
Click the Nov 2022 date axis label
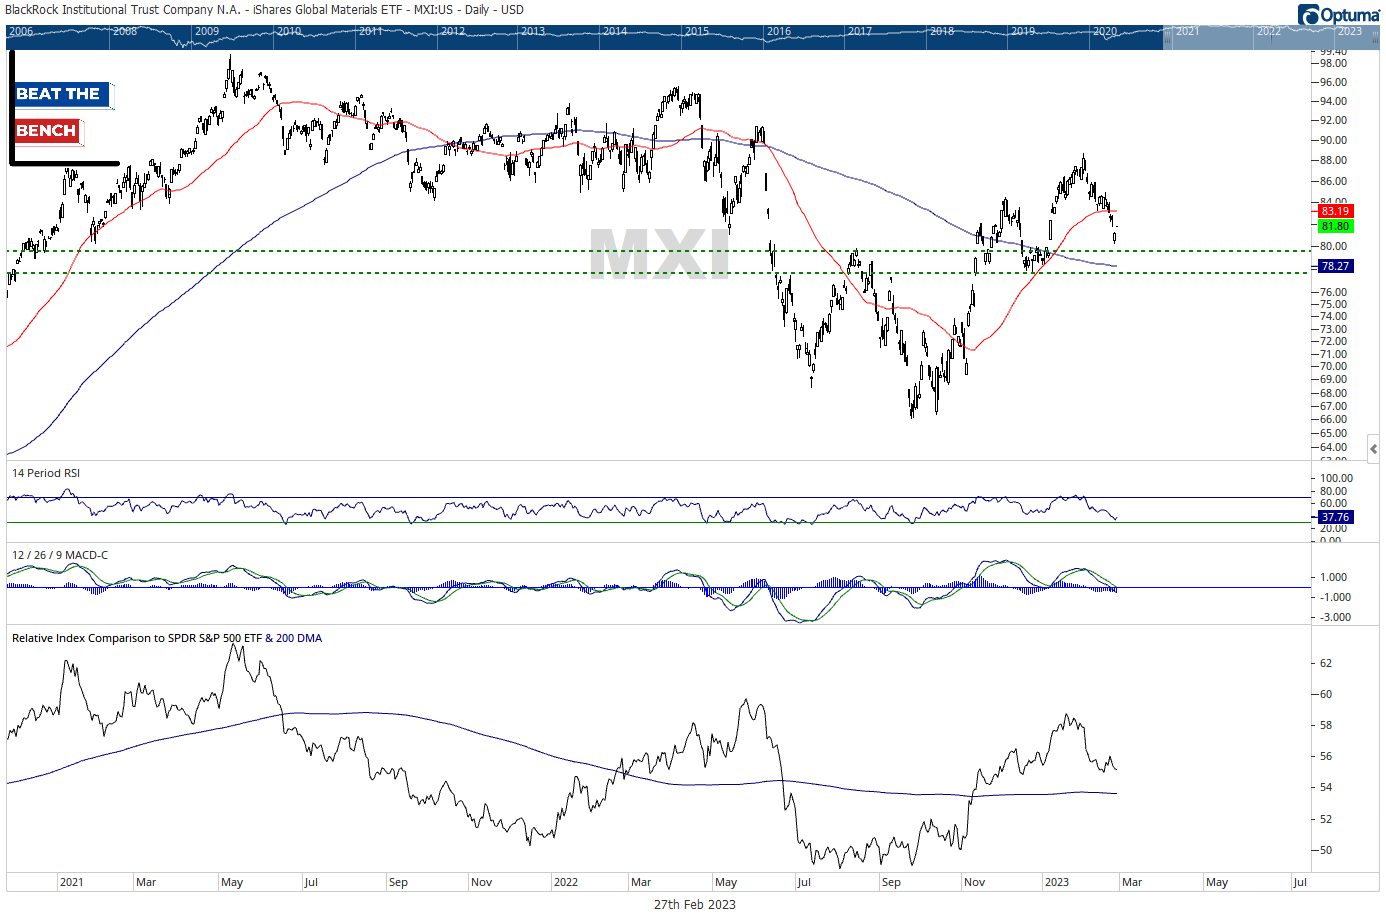[975, 882]
